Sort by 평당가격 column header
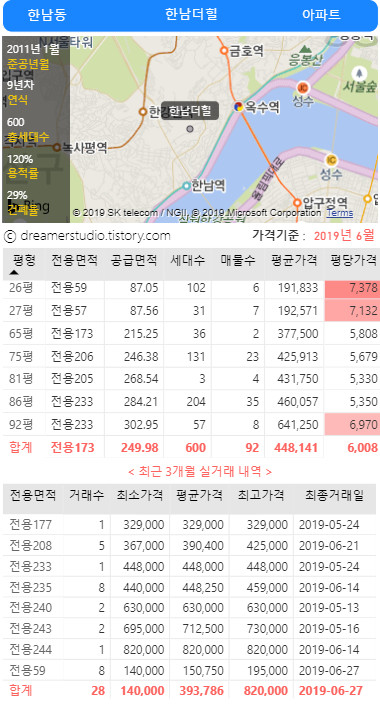Viewport: 380px width, 704px height. click(x=353, y=260)
